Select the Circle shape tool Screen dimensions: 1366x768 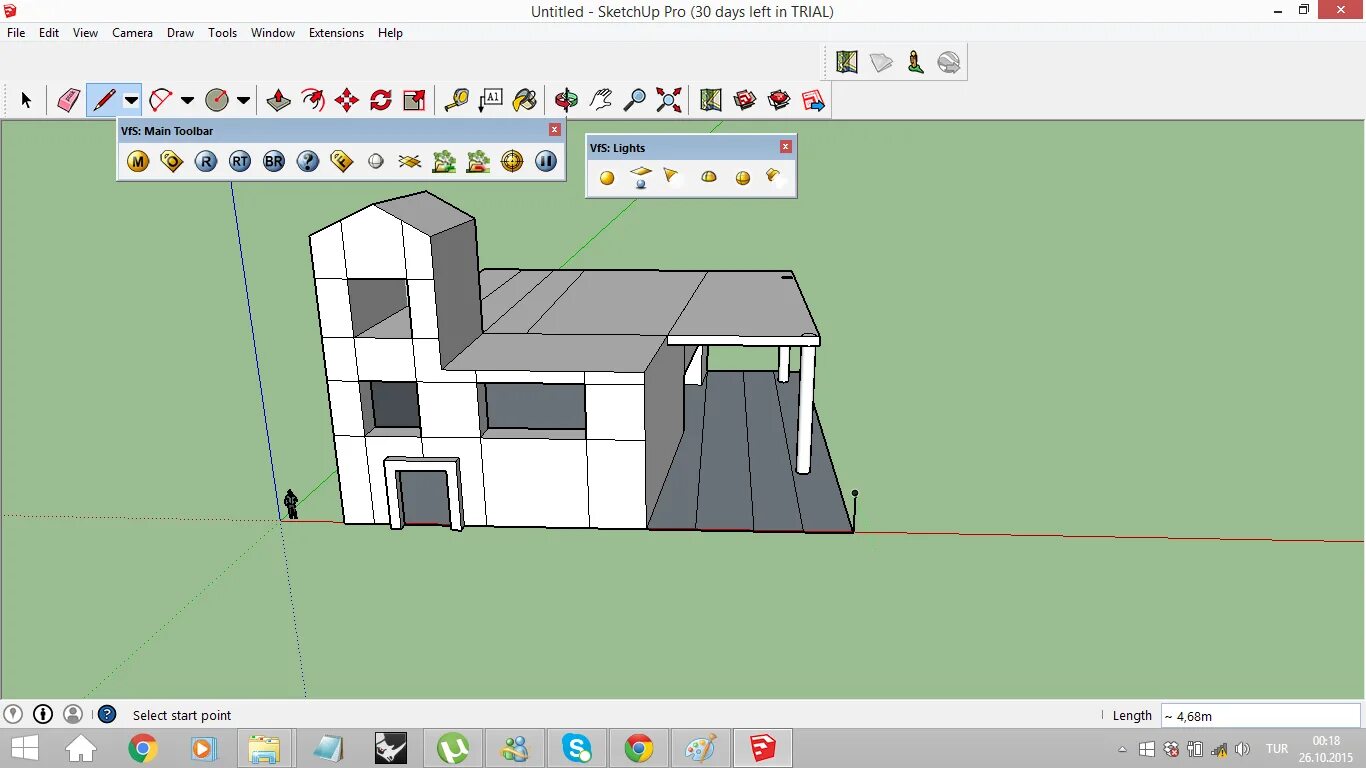tap(217, 100)
